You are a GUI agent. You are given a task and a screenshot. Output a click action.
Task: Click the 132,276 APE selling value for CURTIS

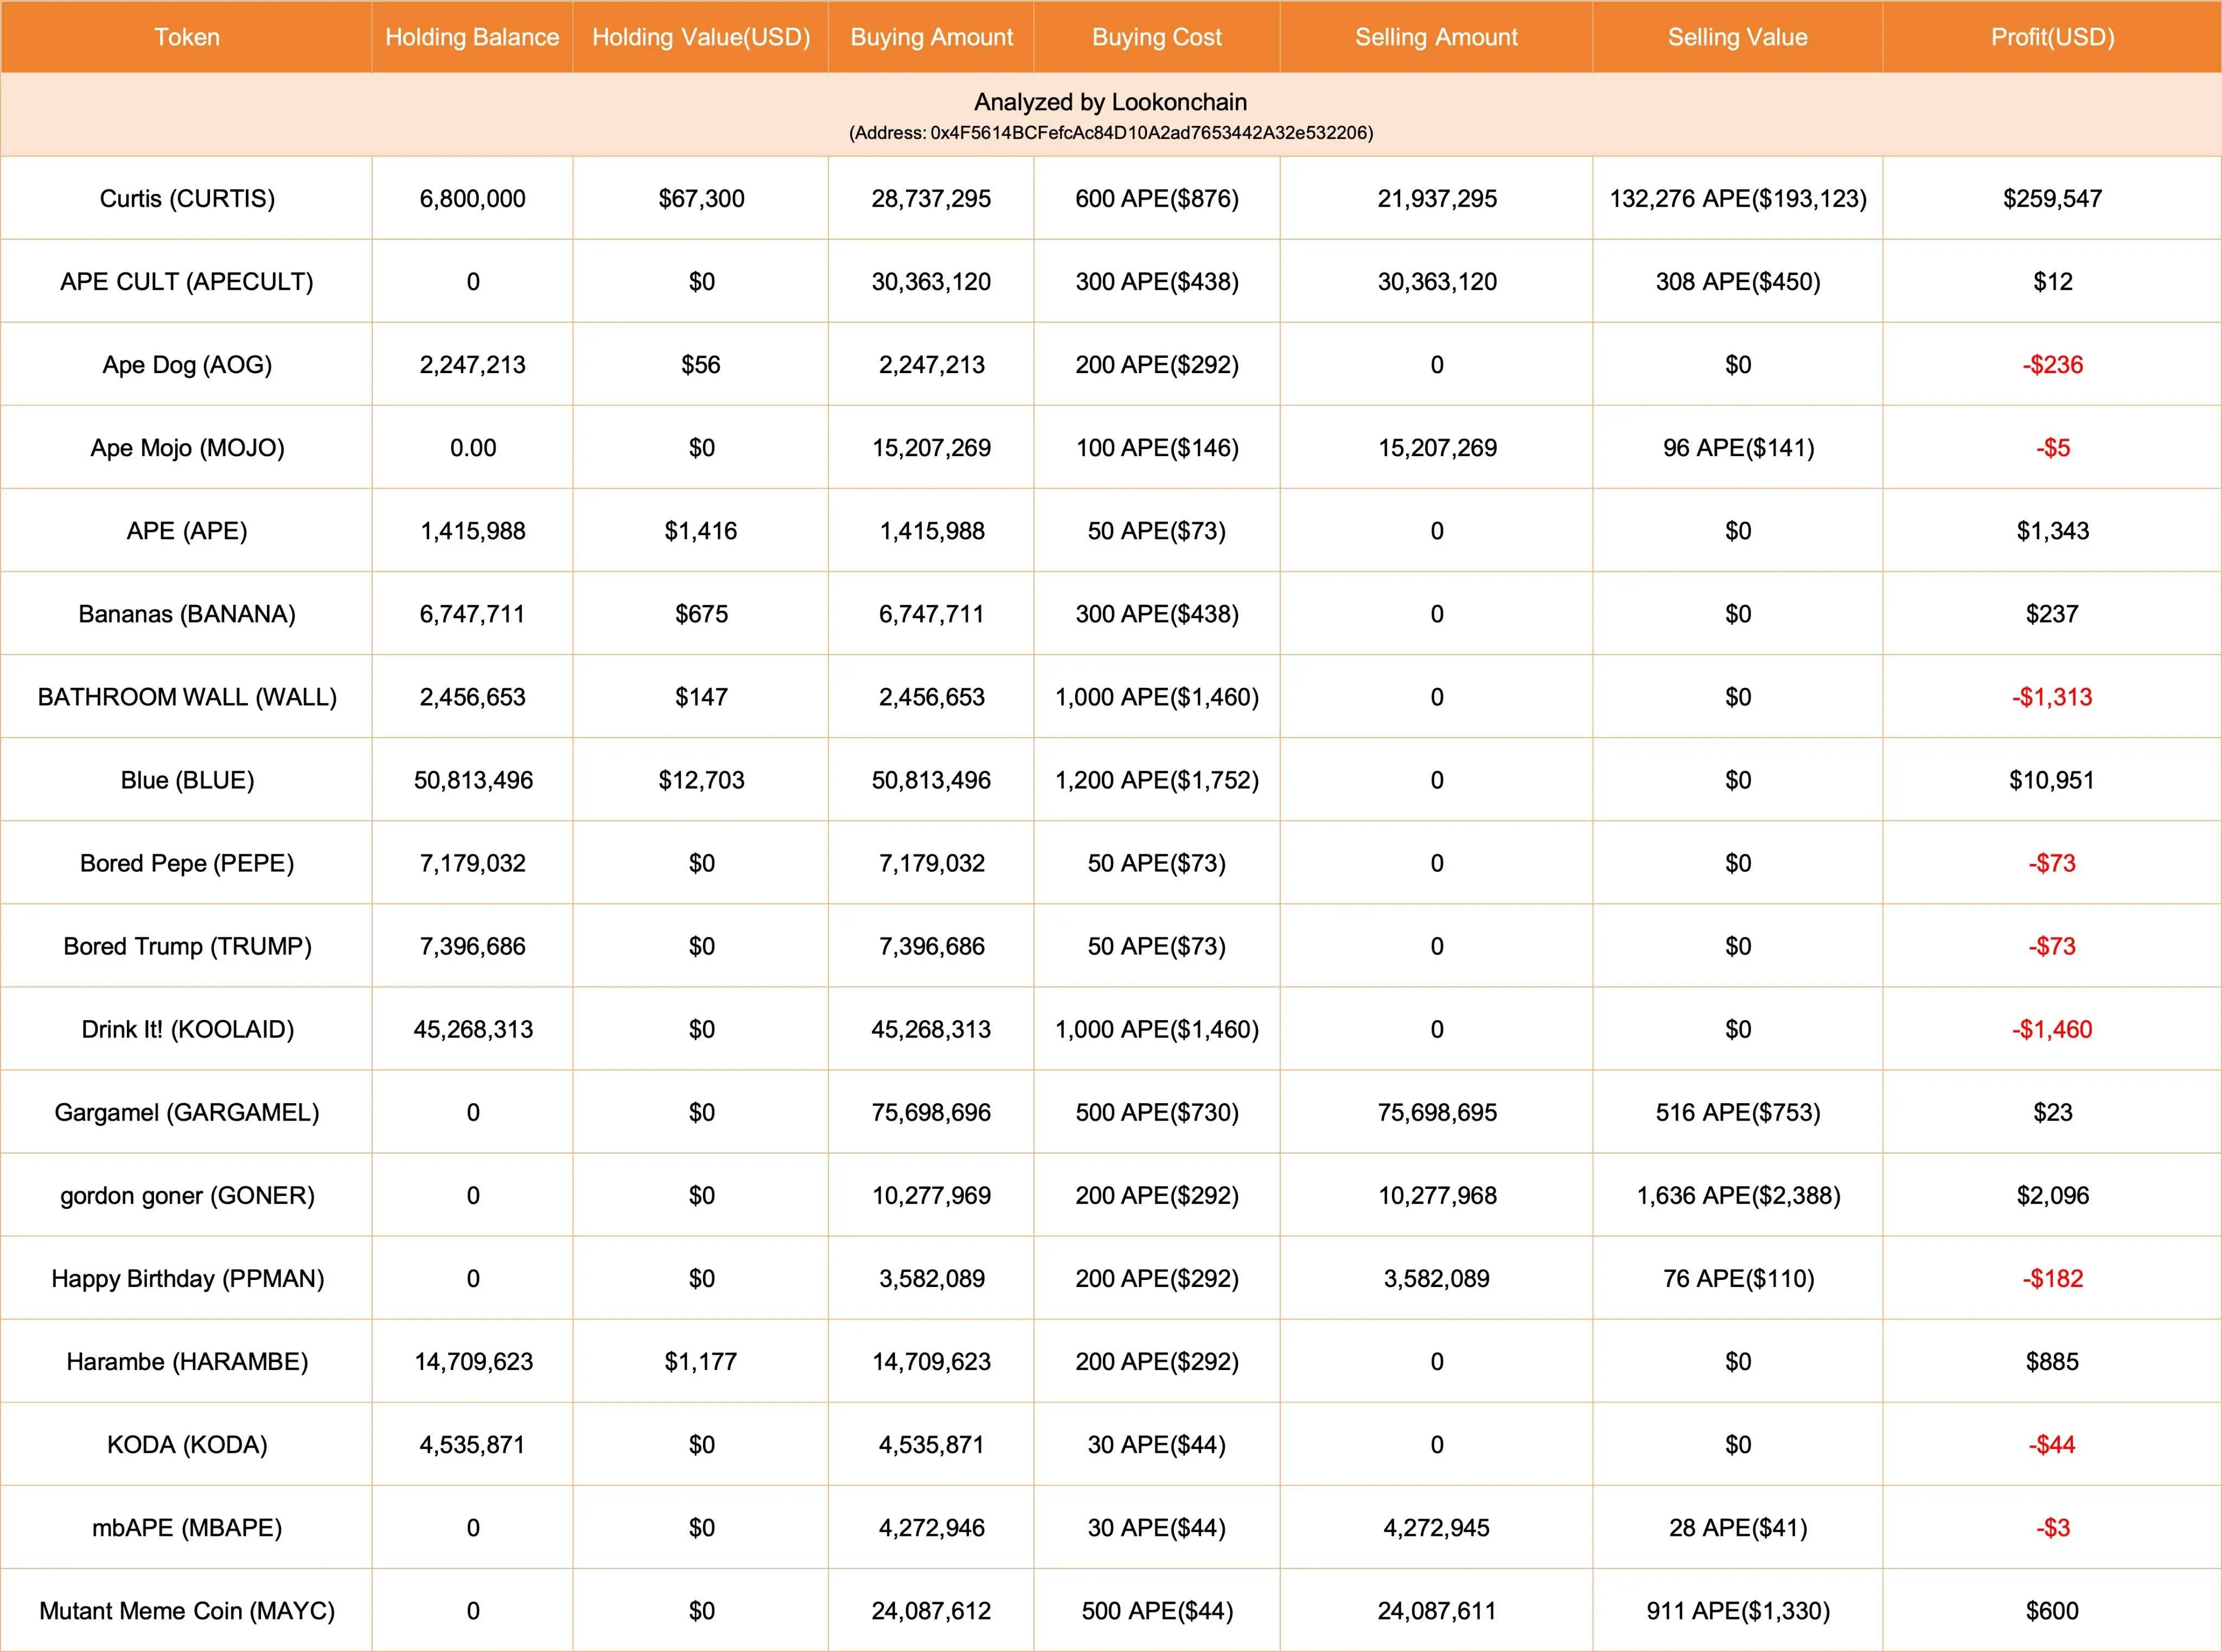[x=1737, y=198]
